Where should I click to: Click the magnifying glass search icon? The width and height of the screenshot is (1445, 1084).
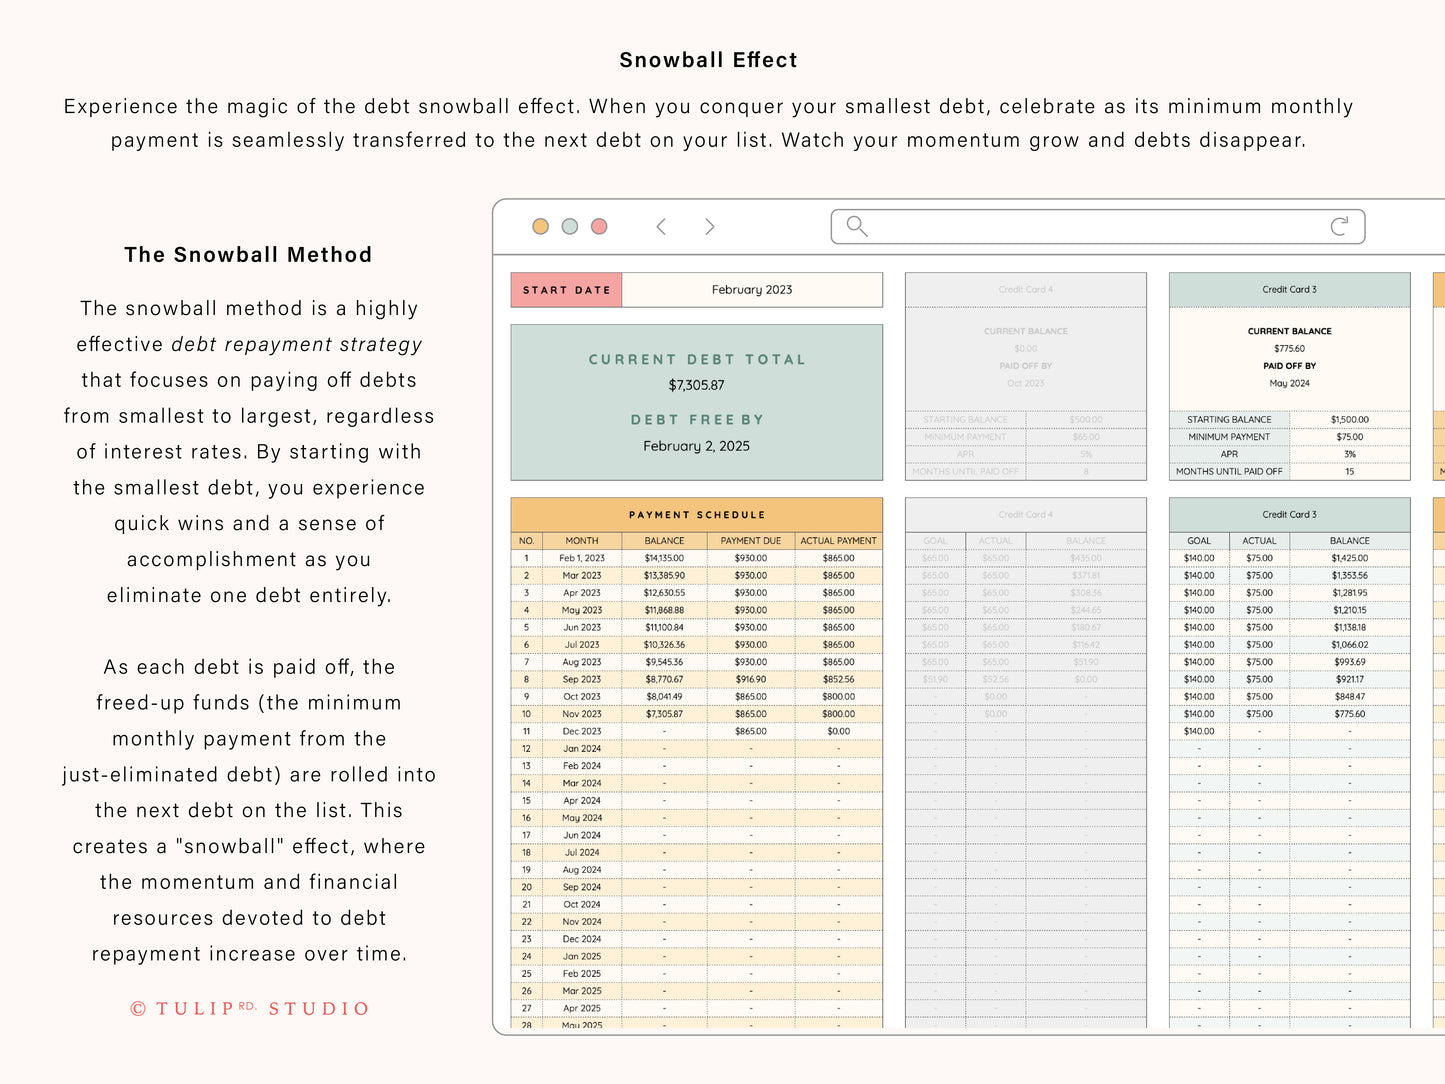coord(856,226)
